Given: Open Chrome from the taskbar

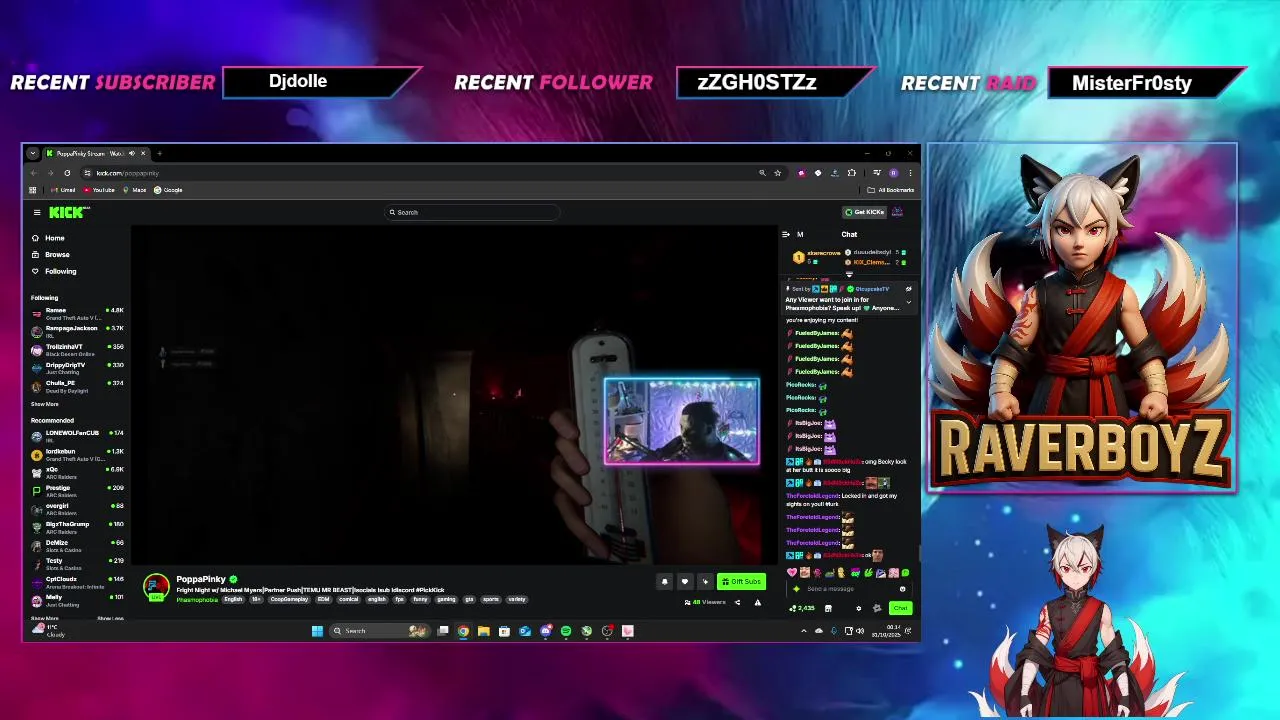Looking at the screenshot, I should point(463,631).
